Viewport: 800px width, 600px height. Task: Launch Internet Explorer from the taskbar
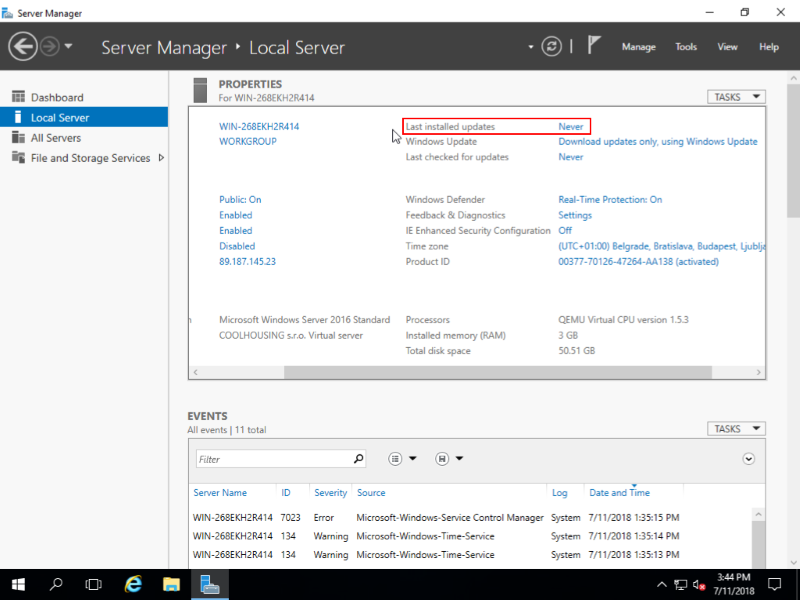point(133,584)
